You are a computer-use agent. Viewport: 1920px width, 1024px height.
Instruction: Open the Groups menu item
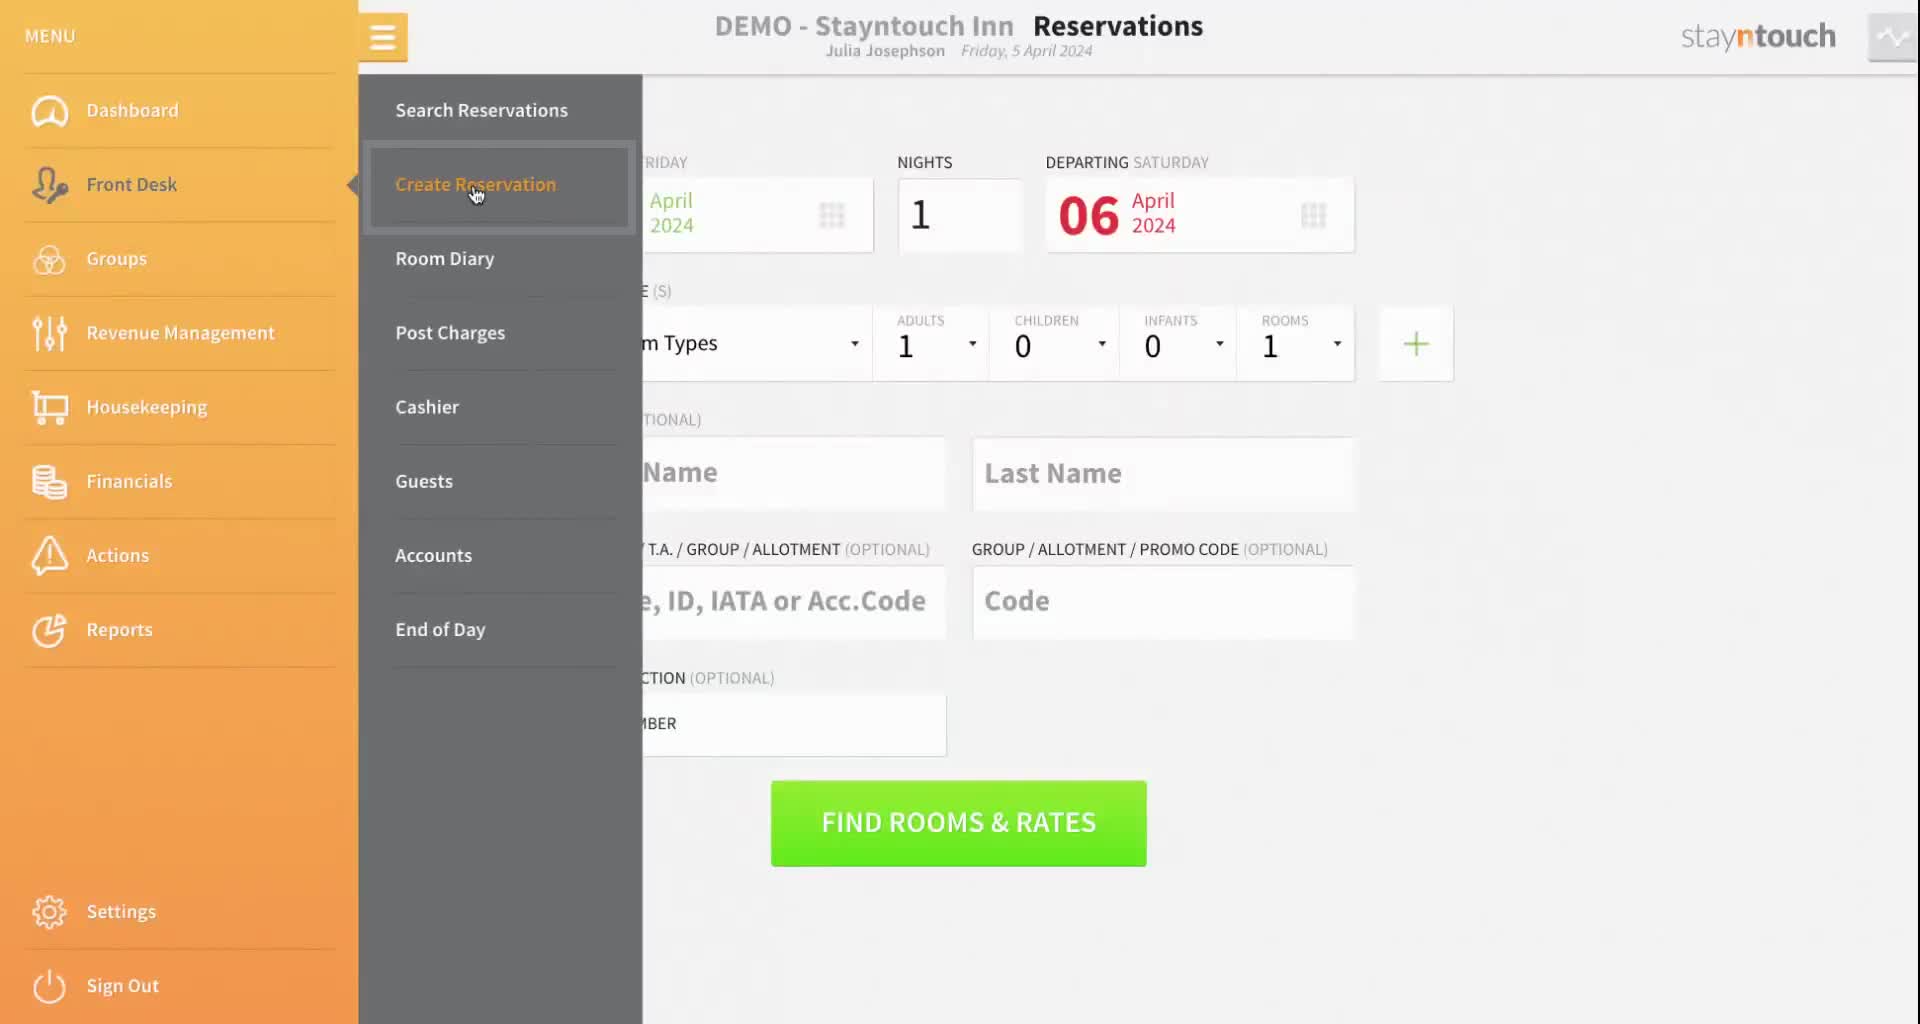116,259
